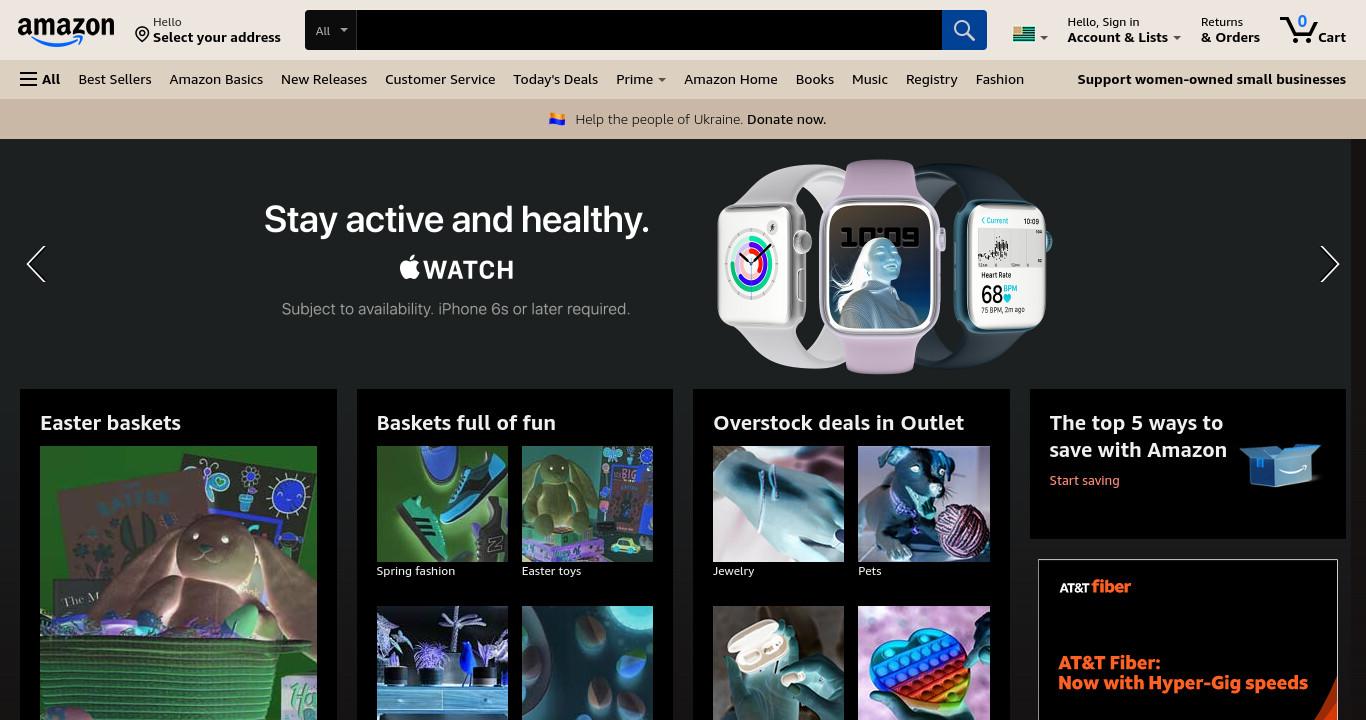Open the Registry page

tap(931, 79)
